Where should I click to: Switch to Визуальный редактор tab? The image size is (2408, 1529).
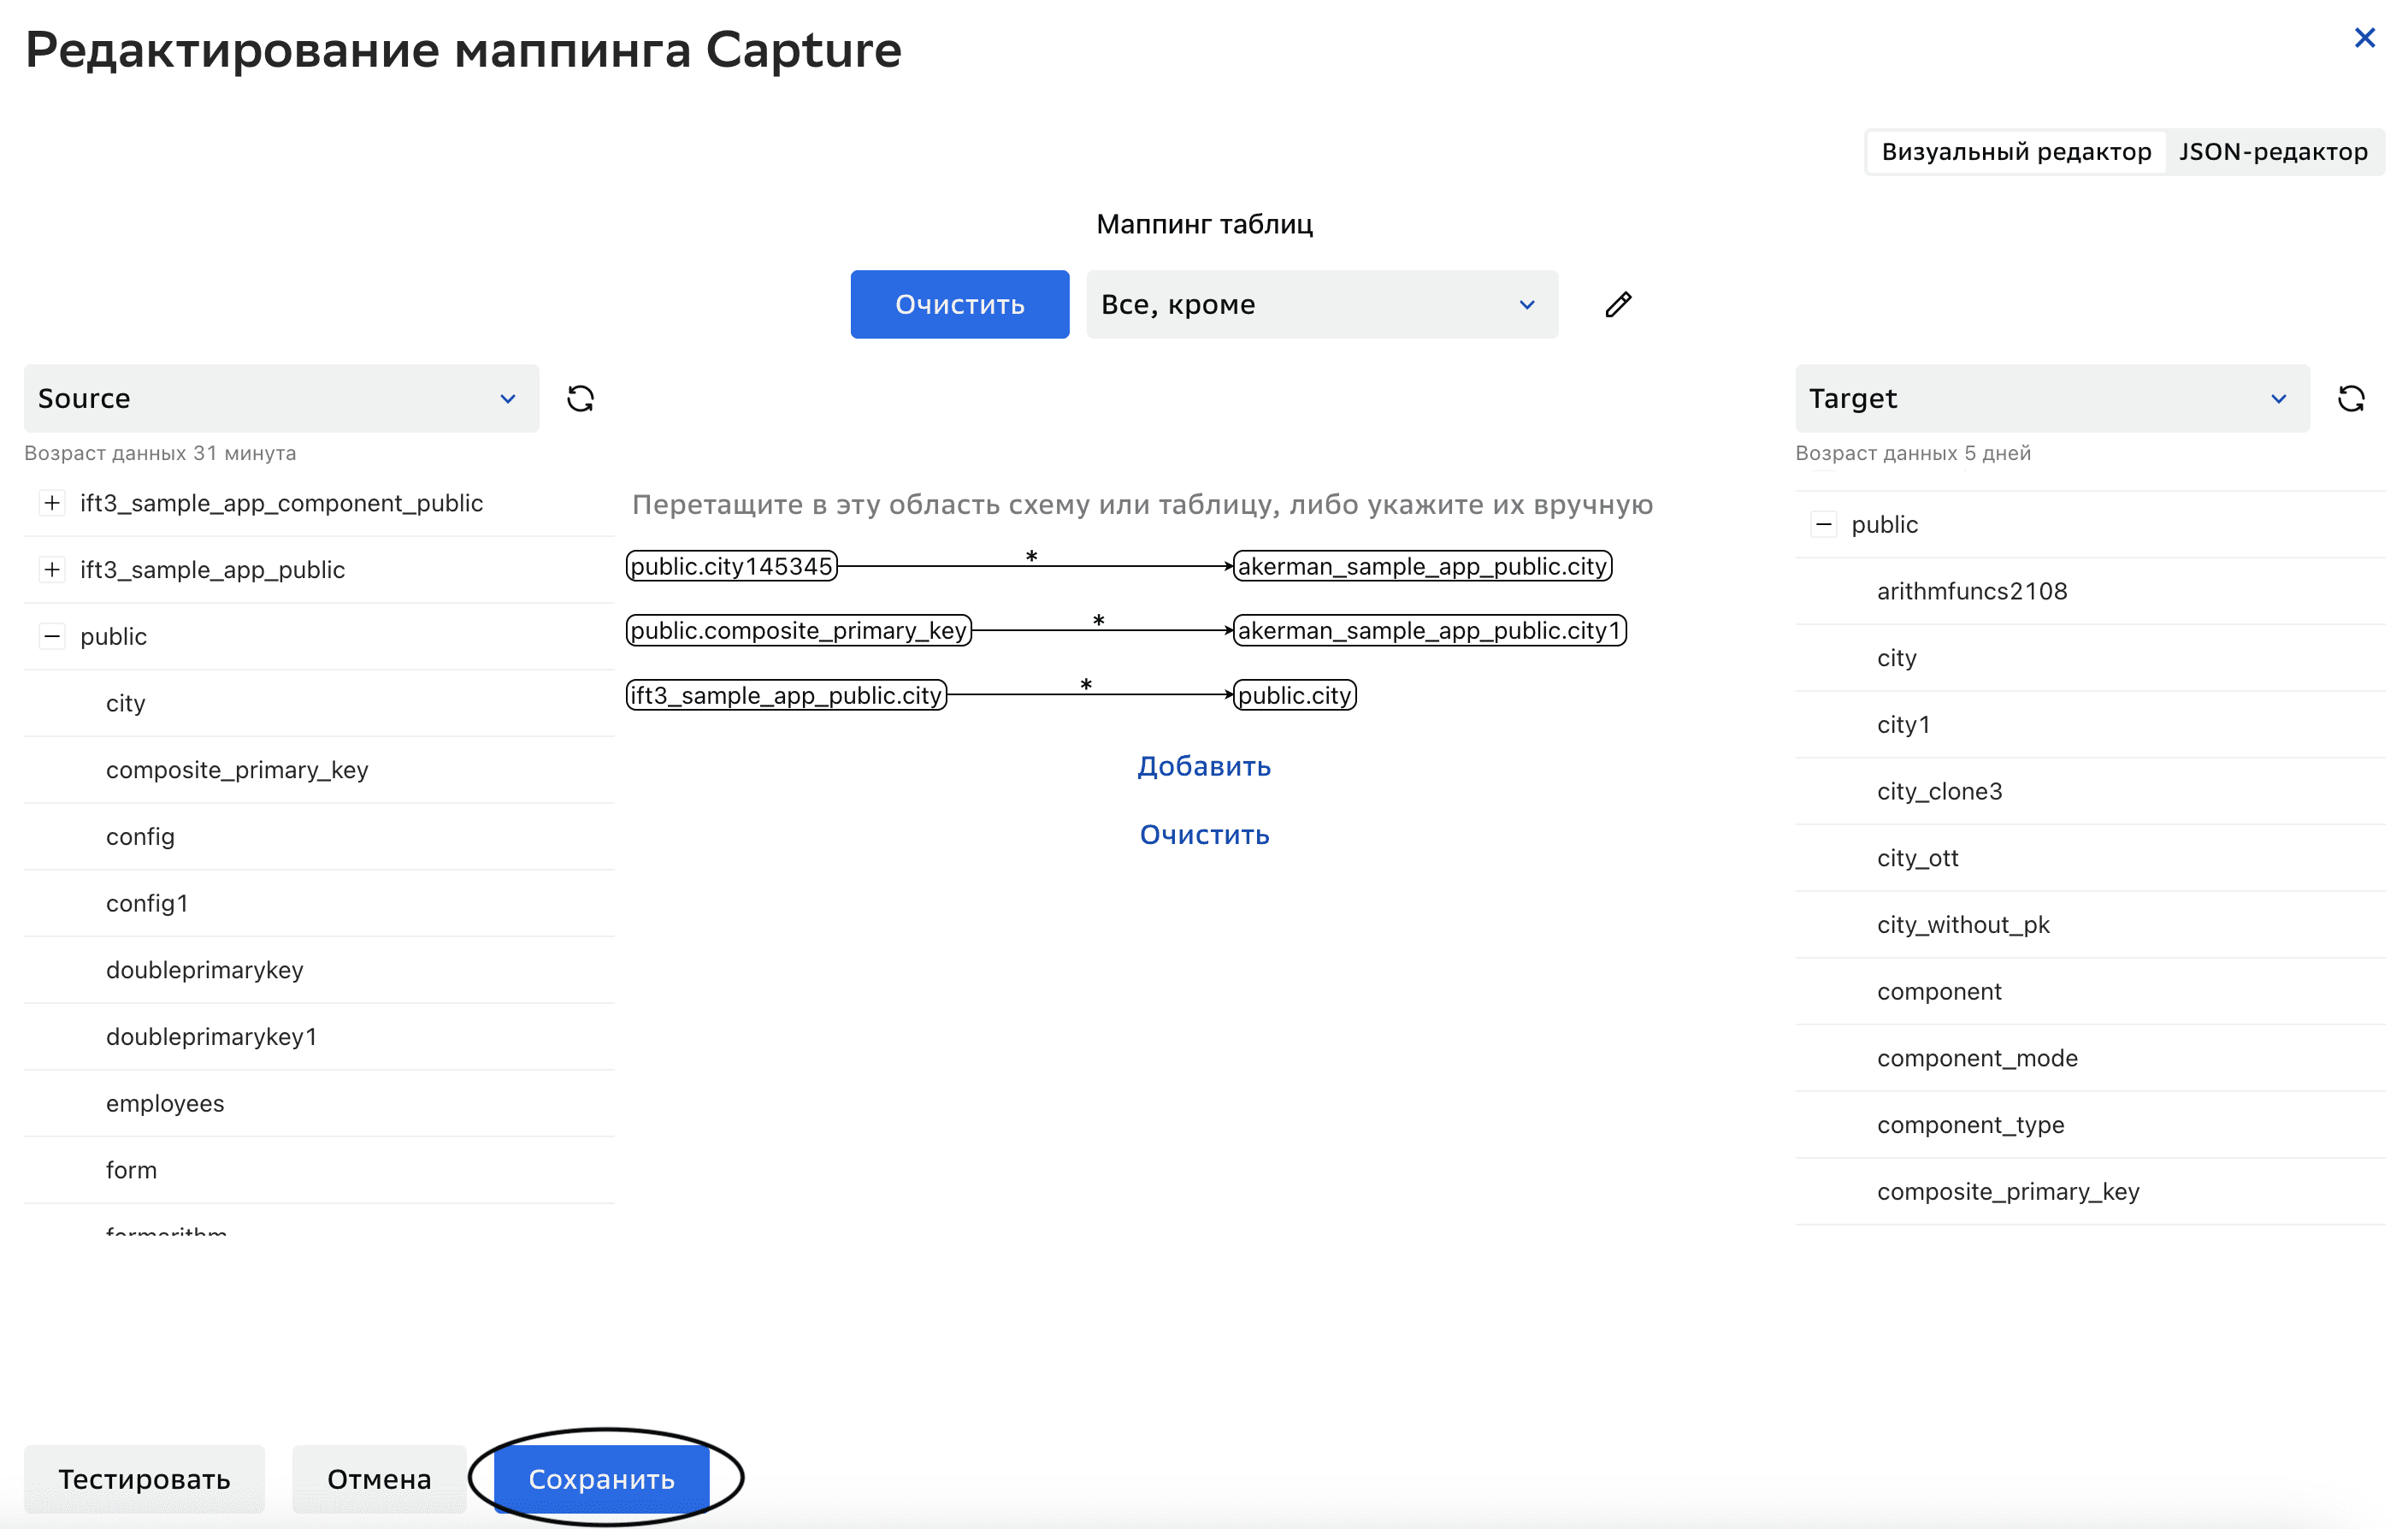pyautogui.click(x=2015, y=152)
